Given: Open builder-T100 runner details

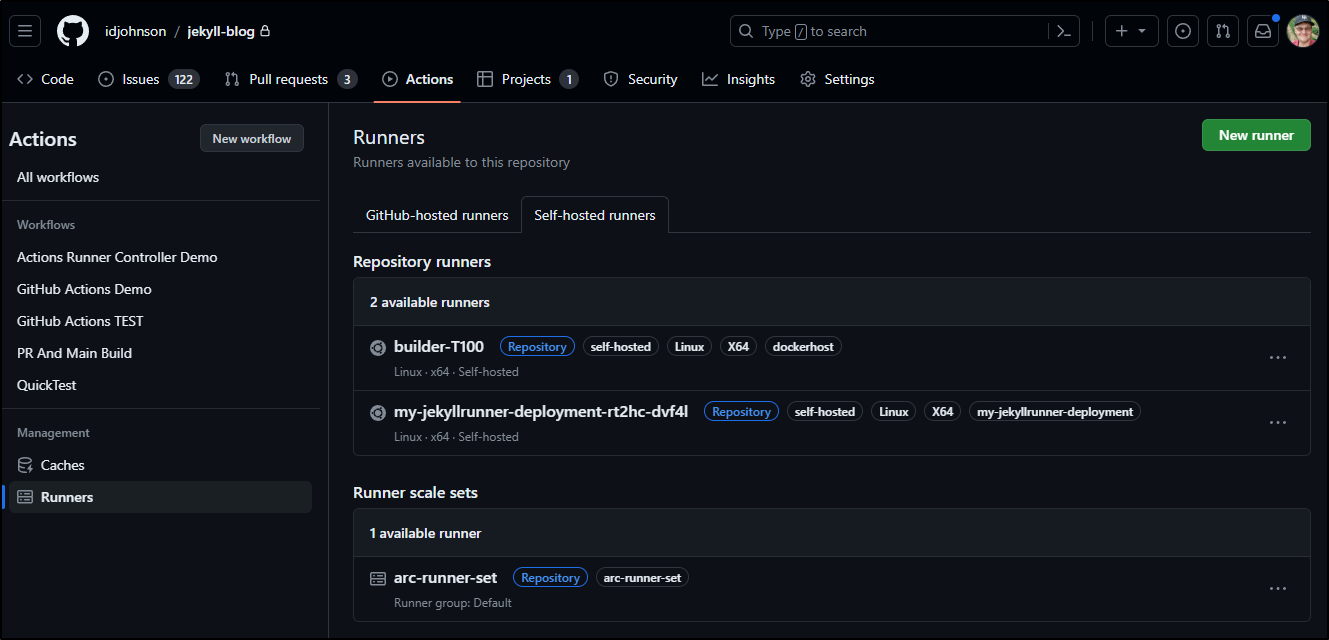Looking at the screenshot, I should pyautogui.click(x=439, y=347).
